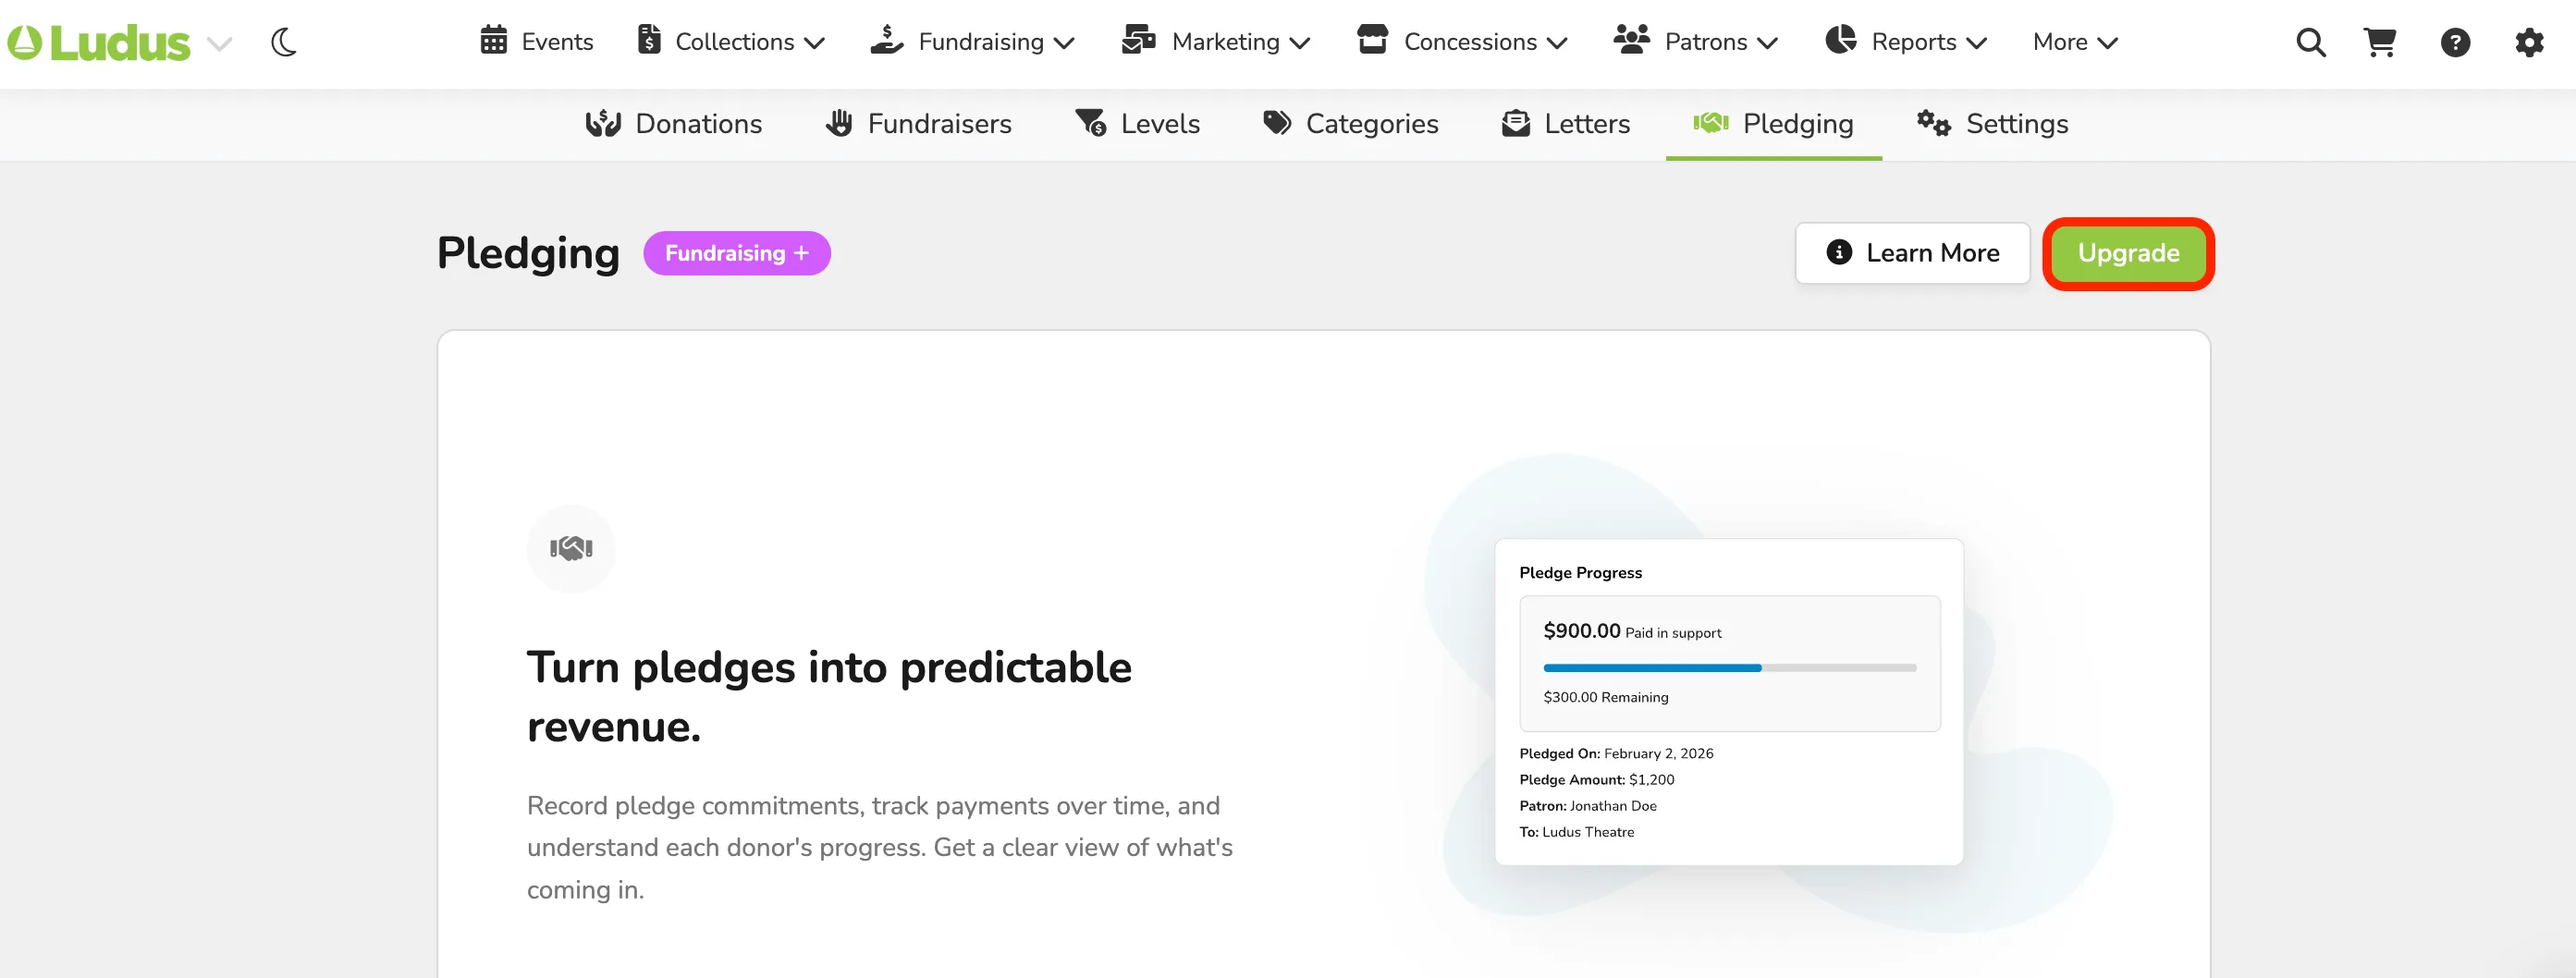
Task: Click the Events calendar icon
Action: [x=494, y=40]
